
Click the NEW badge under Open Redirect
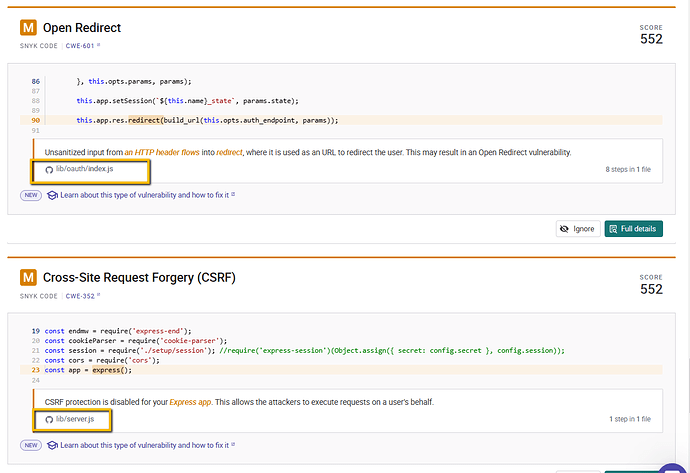coord(31,195)
